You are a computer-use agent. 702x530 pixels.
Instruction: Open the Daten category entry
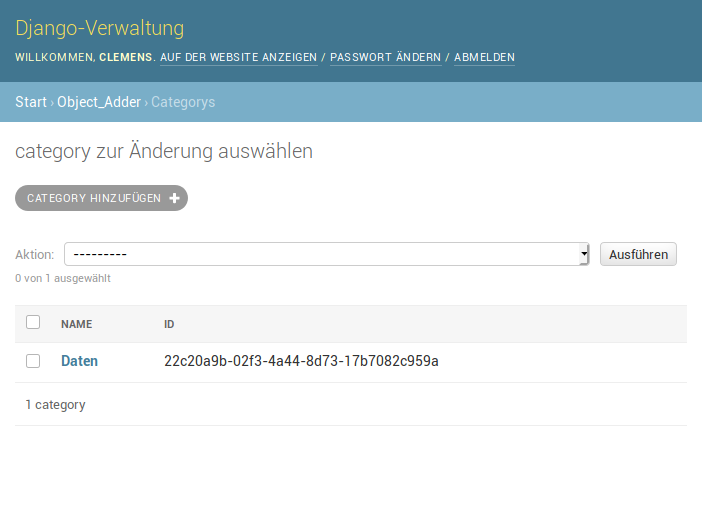coord(79,361)
